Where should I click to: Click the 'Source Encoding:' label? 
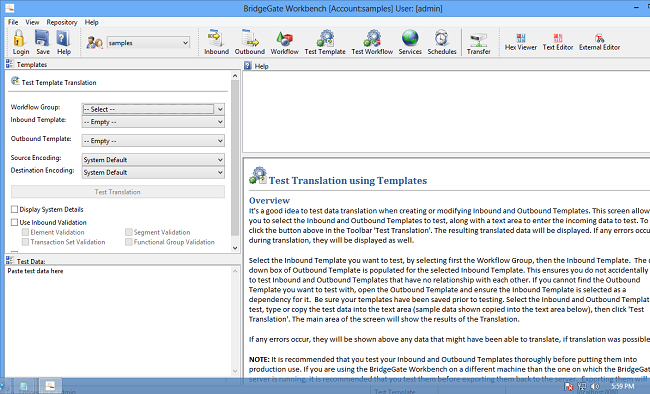(x=36, y=158)
